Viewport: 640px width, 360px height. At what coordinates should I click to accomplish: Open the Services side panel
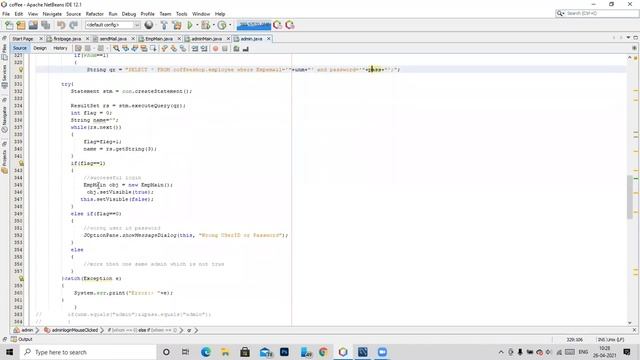coord(4,76)
